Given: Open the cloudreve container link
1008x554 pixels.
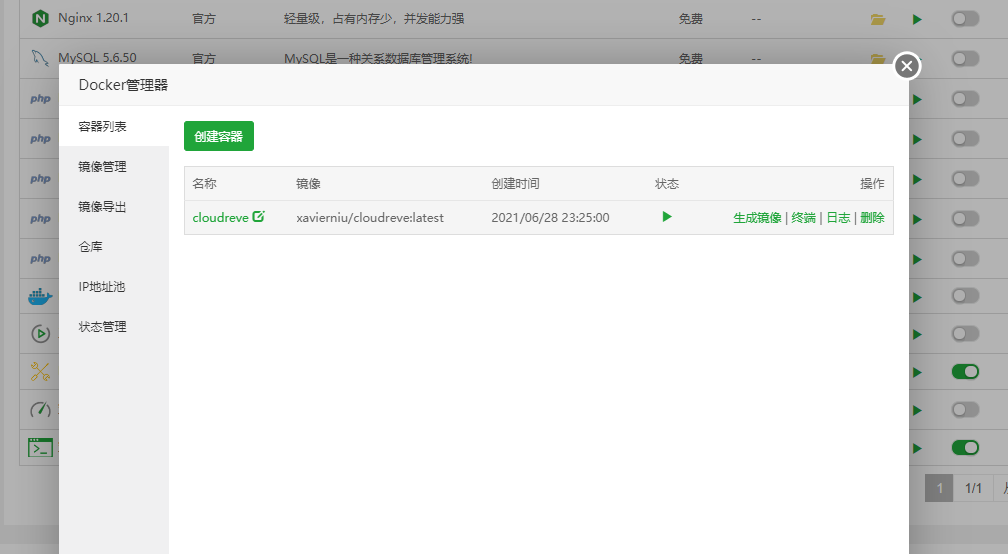Looking at the screenshot, I should click(x=220, y=218).
